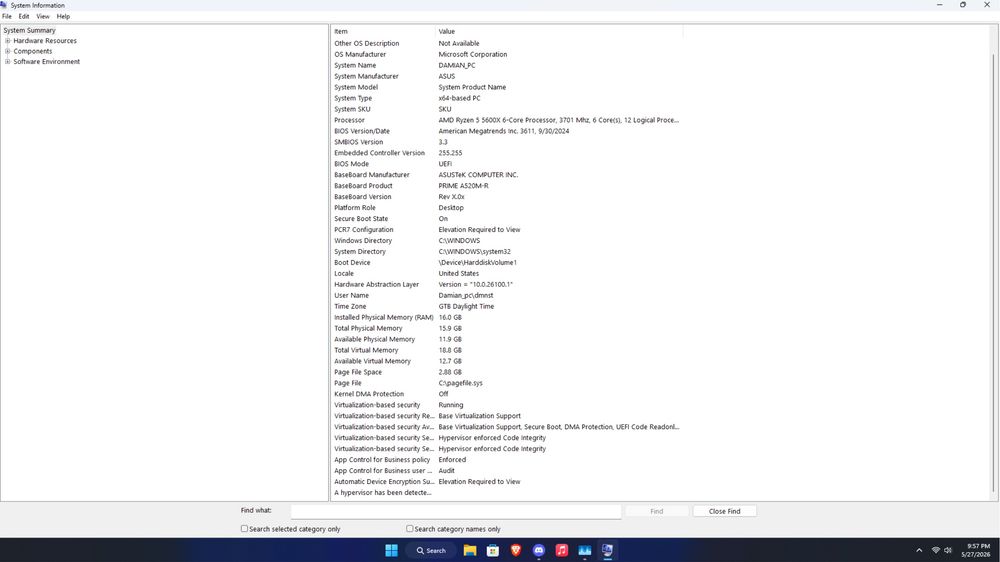Open Discord from the taskbar
The width and height of the screenshot is (1000, 562).
pyautogui.click(x=539, y=551)
